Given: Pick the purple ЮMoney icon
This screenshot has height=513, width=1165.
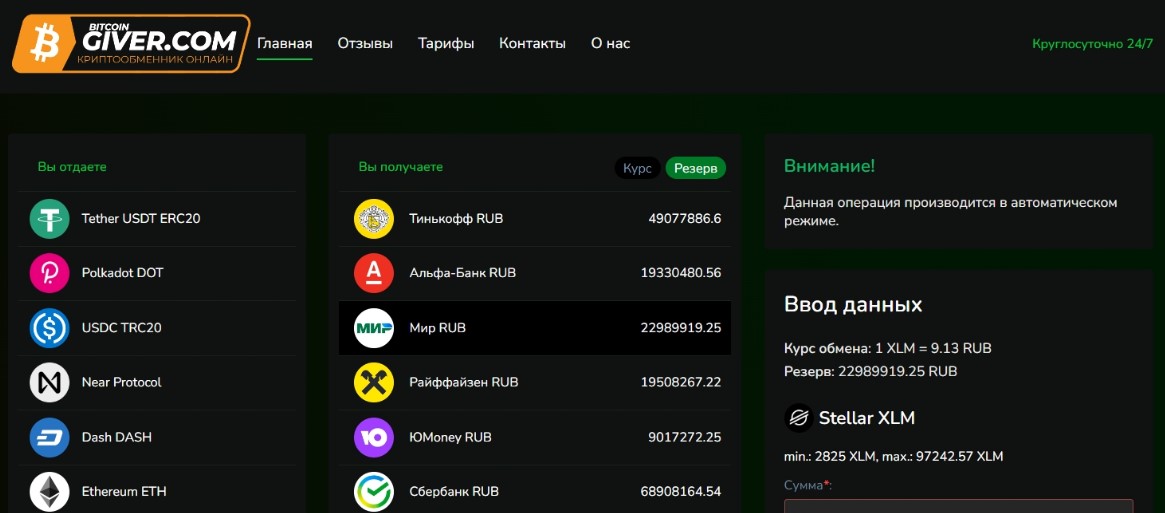Looking at the screenshot, I should (x=374, y=437).
